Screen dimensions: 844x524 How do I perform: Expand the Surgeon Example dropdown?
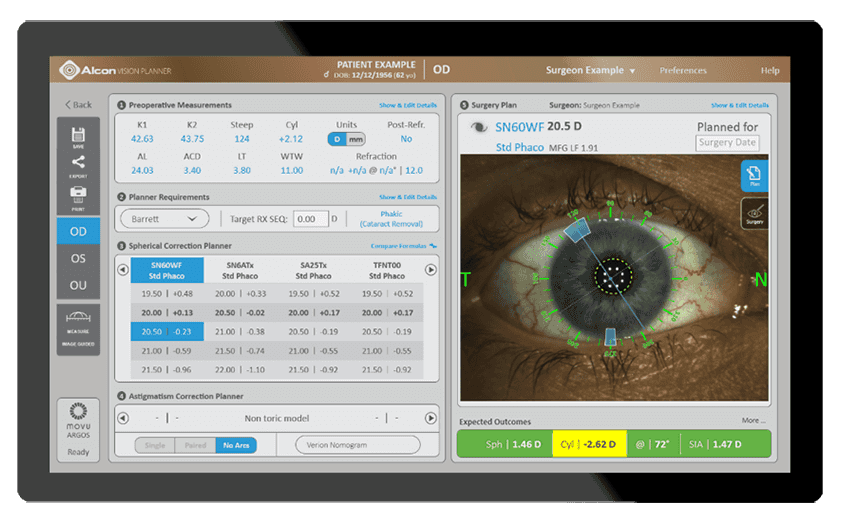tap(590, 70)
